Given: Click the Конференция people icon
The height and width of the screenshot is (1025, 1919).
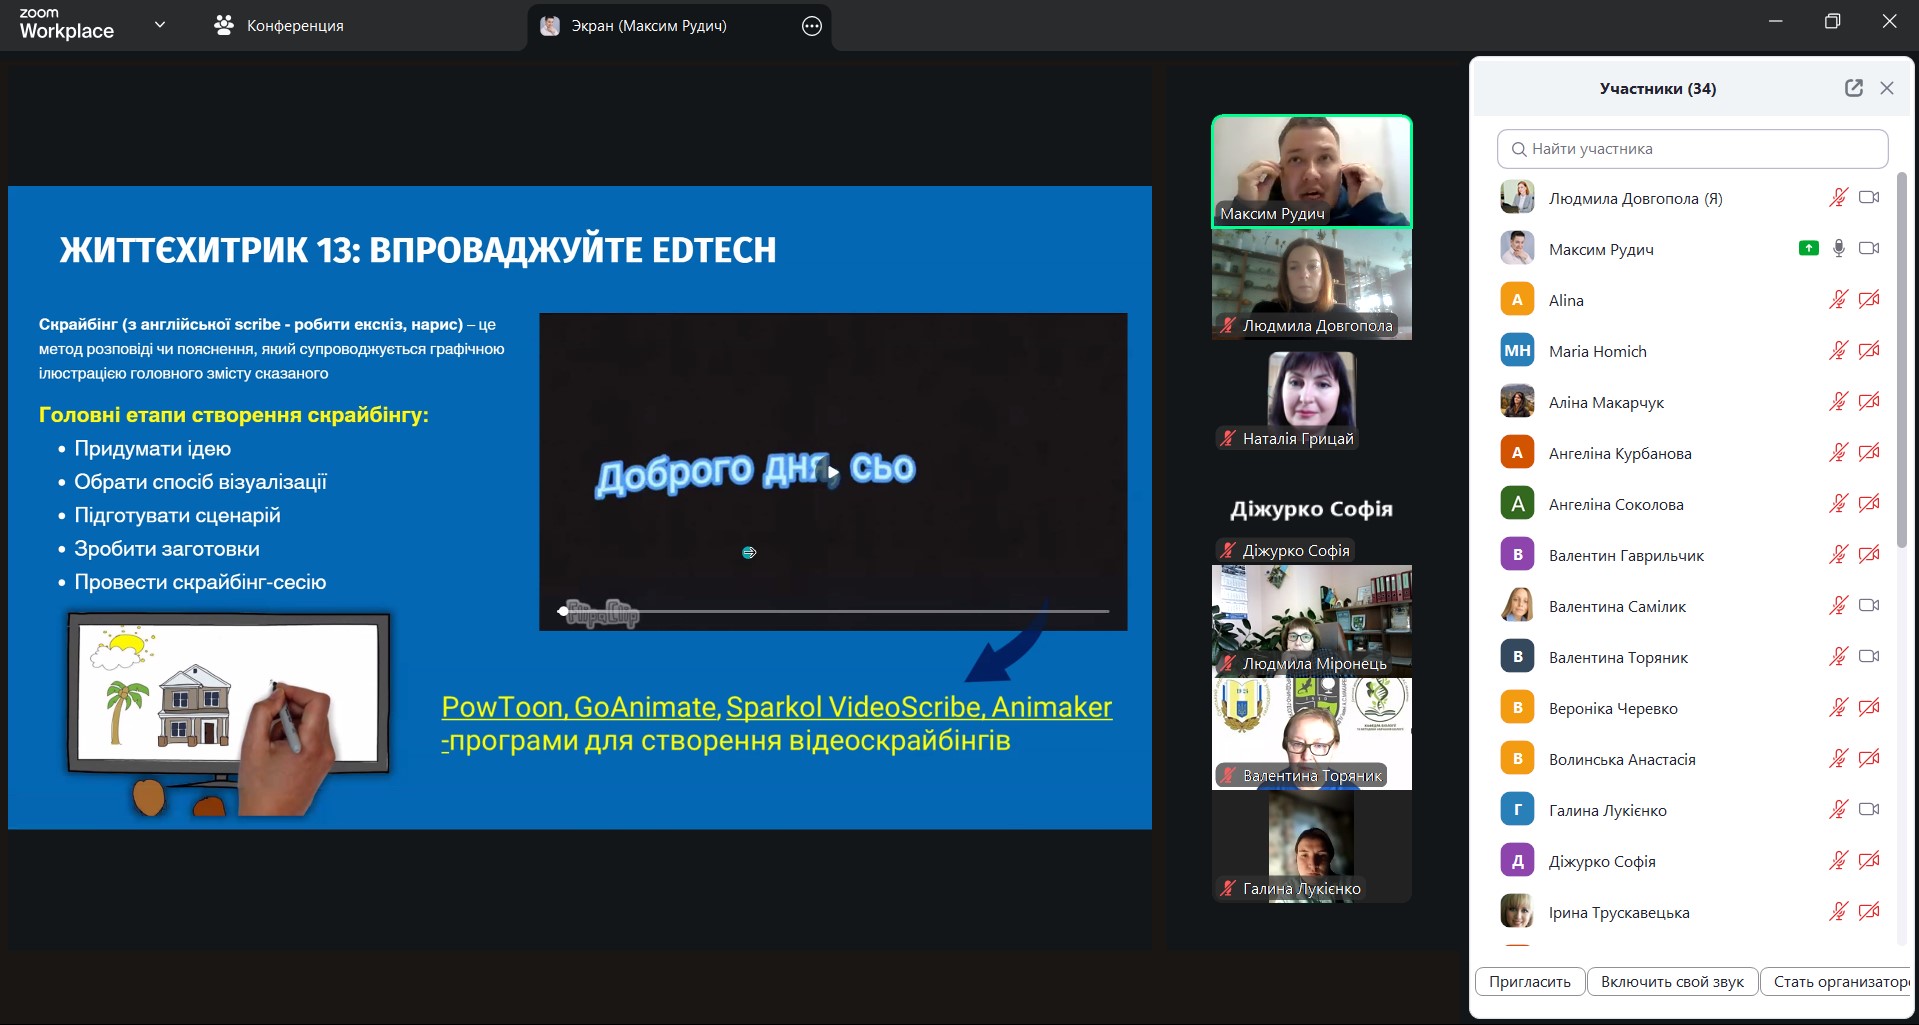Looking at the screenshot, I should coord(224,25).
